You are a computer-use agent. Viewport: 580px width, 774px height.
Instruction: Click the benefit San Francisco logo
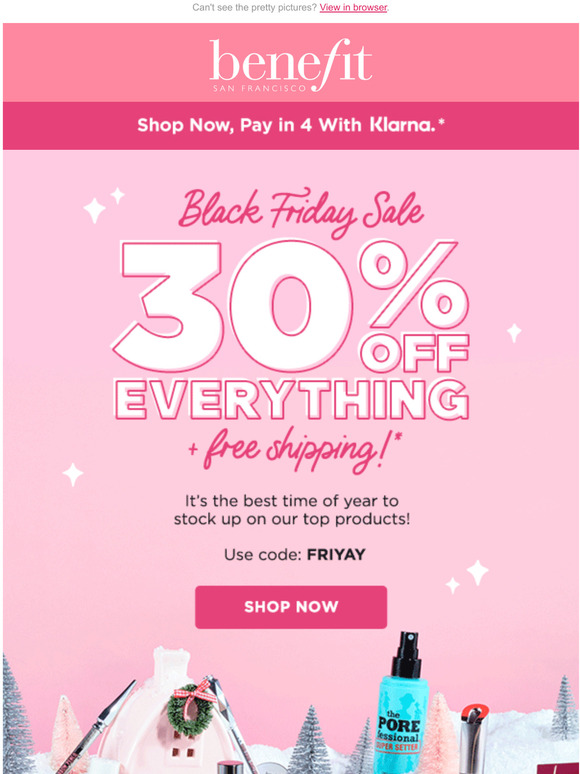(x=290, y=65)
